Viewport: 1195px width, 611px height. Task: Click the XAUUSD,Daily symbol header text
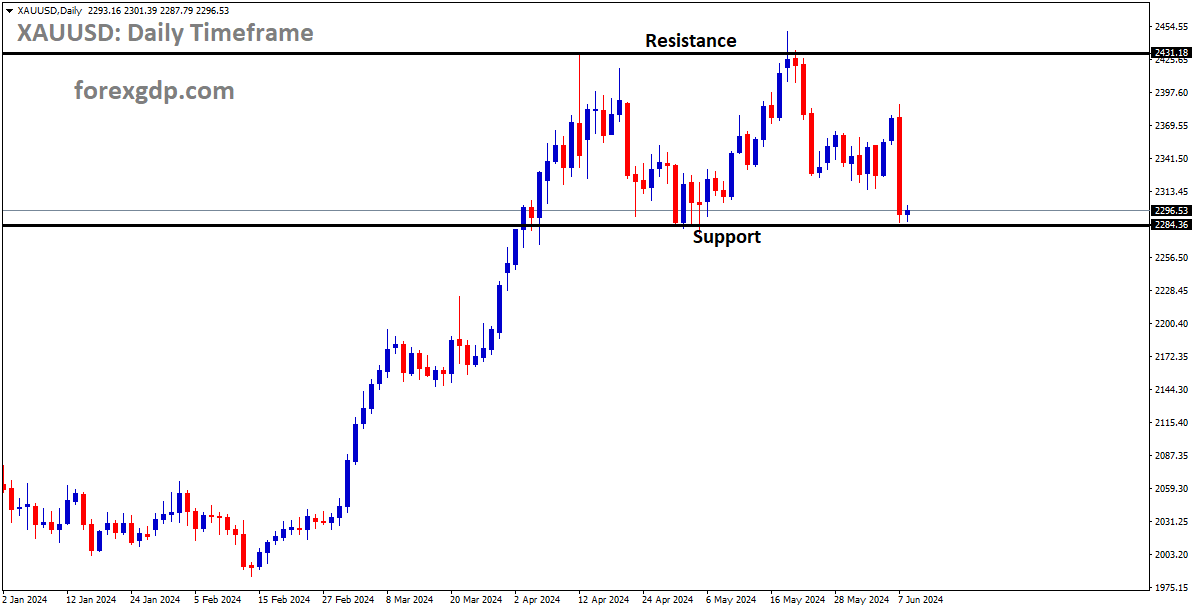[49, 11]
